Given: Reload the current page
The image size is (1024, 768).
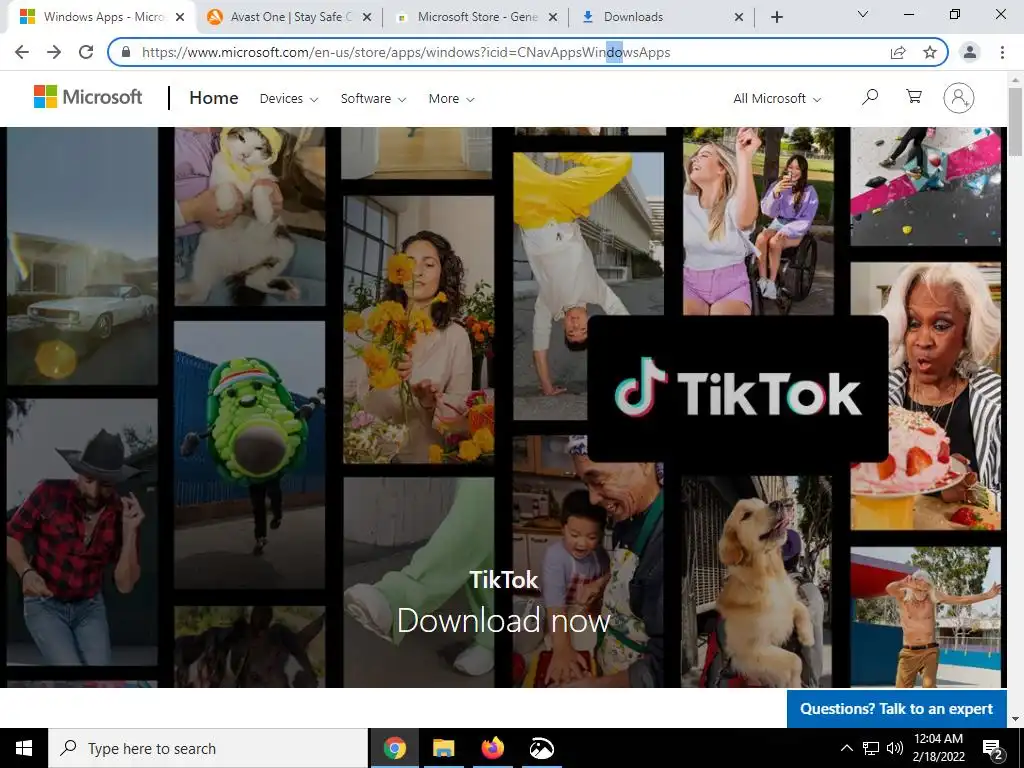Looking at the screenshot, I should tap(86, 52).
